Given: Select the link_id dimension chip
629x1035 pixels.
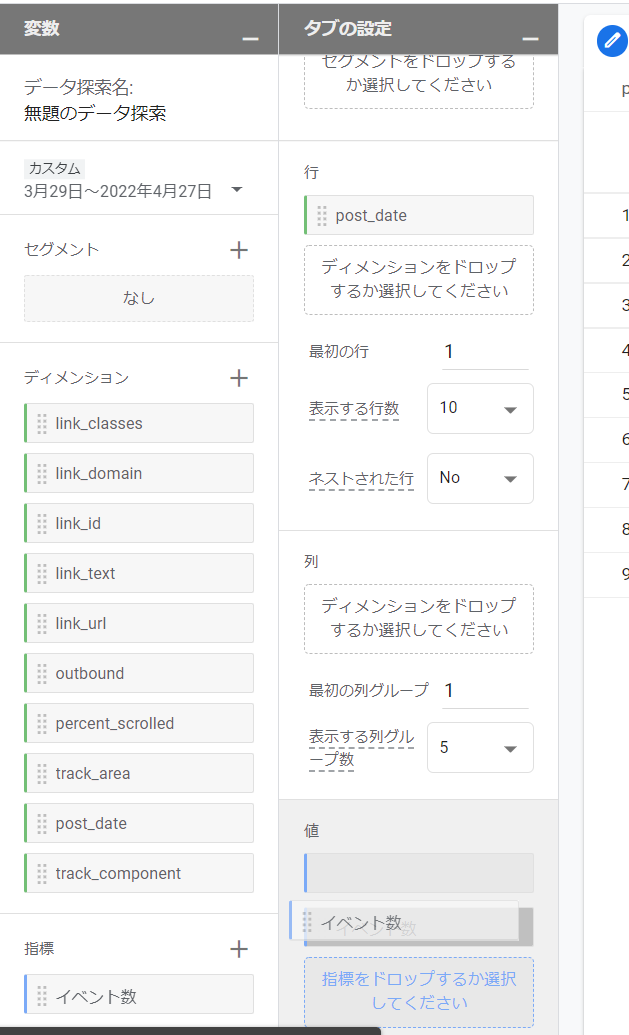Looking at the screenshot, I should coord(139,523).
